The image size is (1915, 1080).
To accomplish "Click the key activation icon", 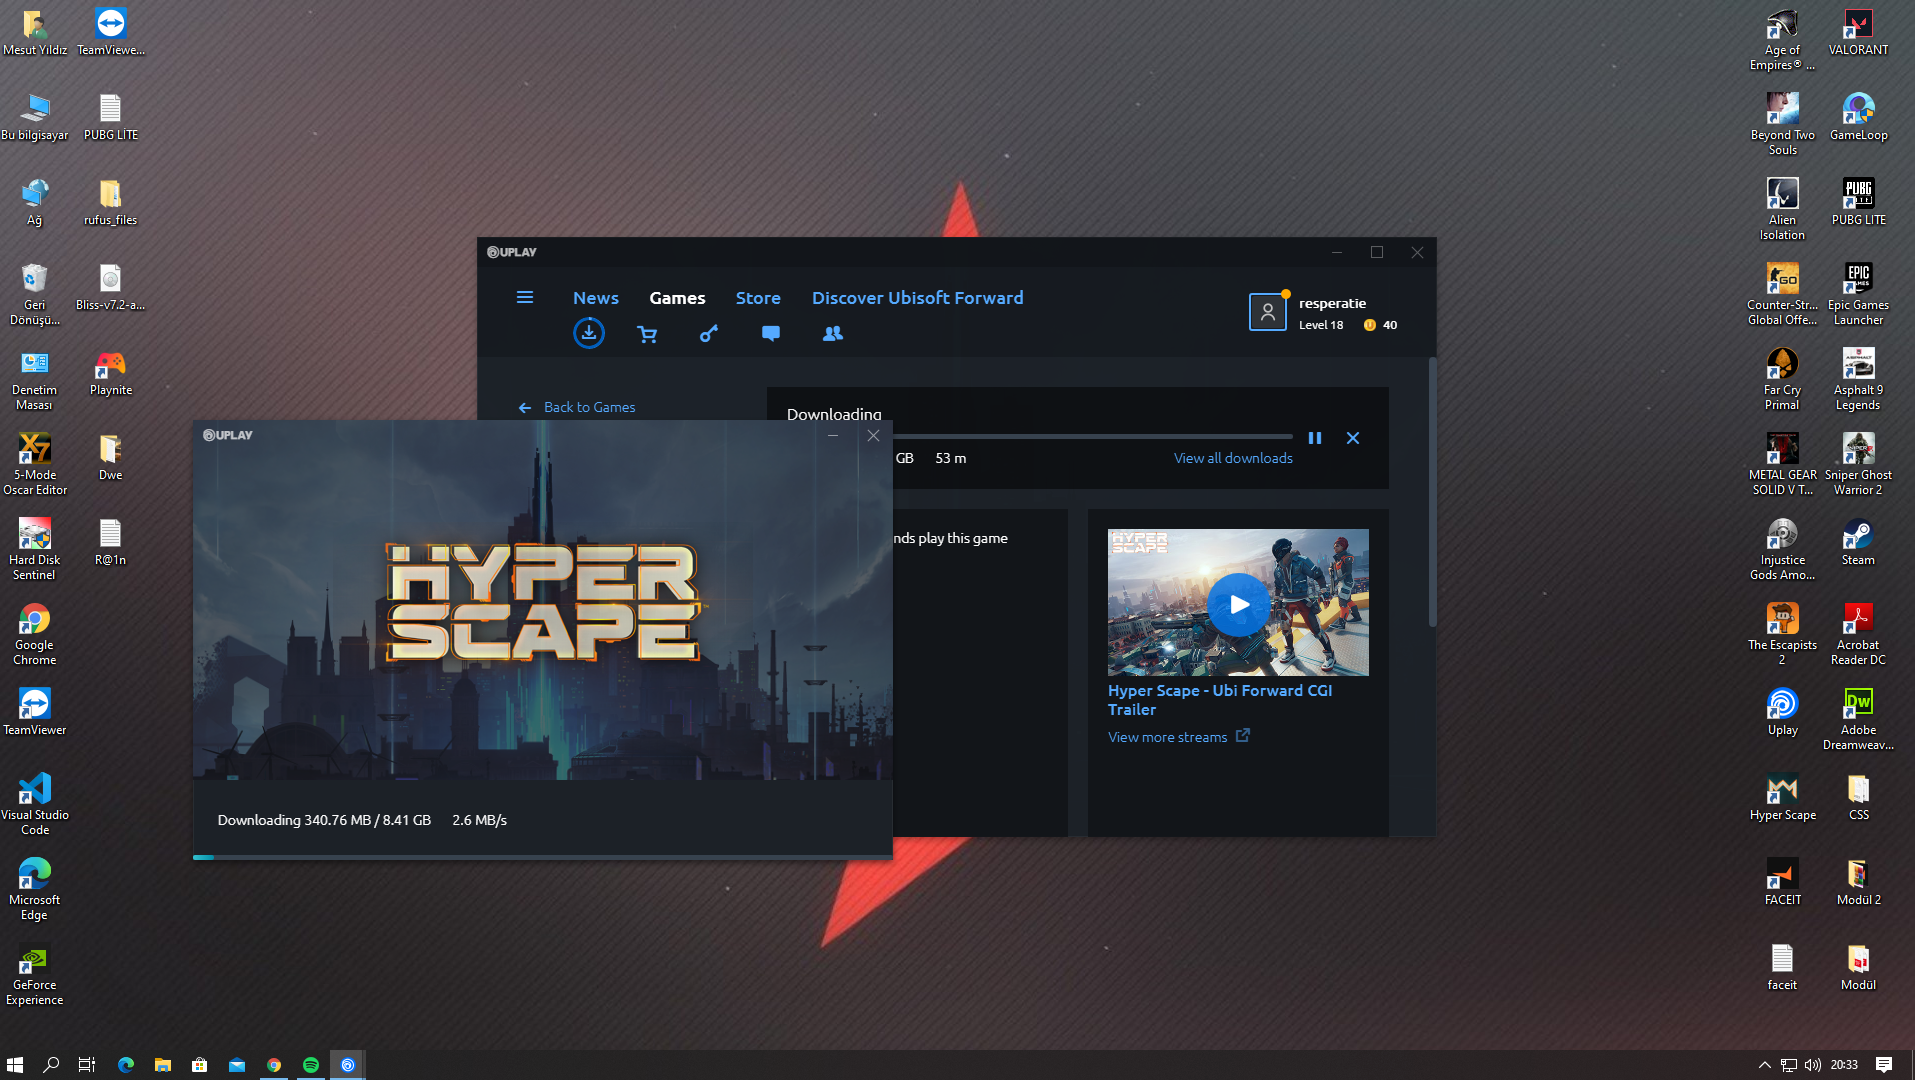I will click(x=709, y=334).
